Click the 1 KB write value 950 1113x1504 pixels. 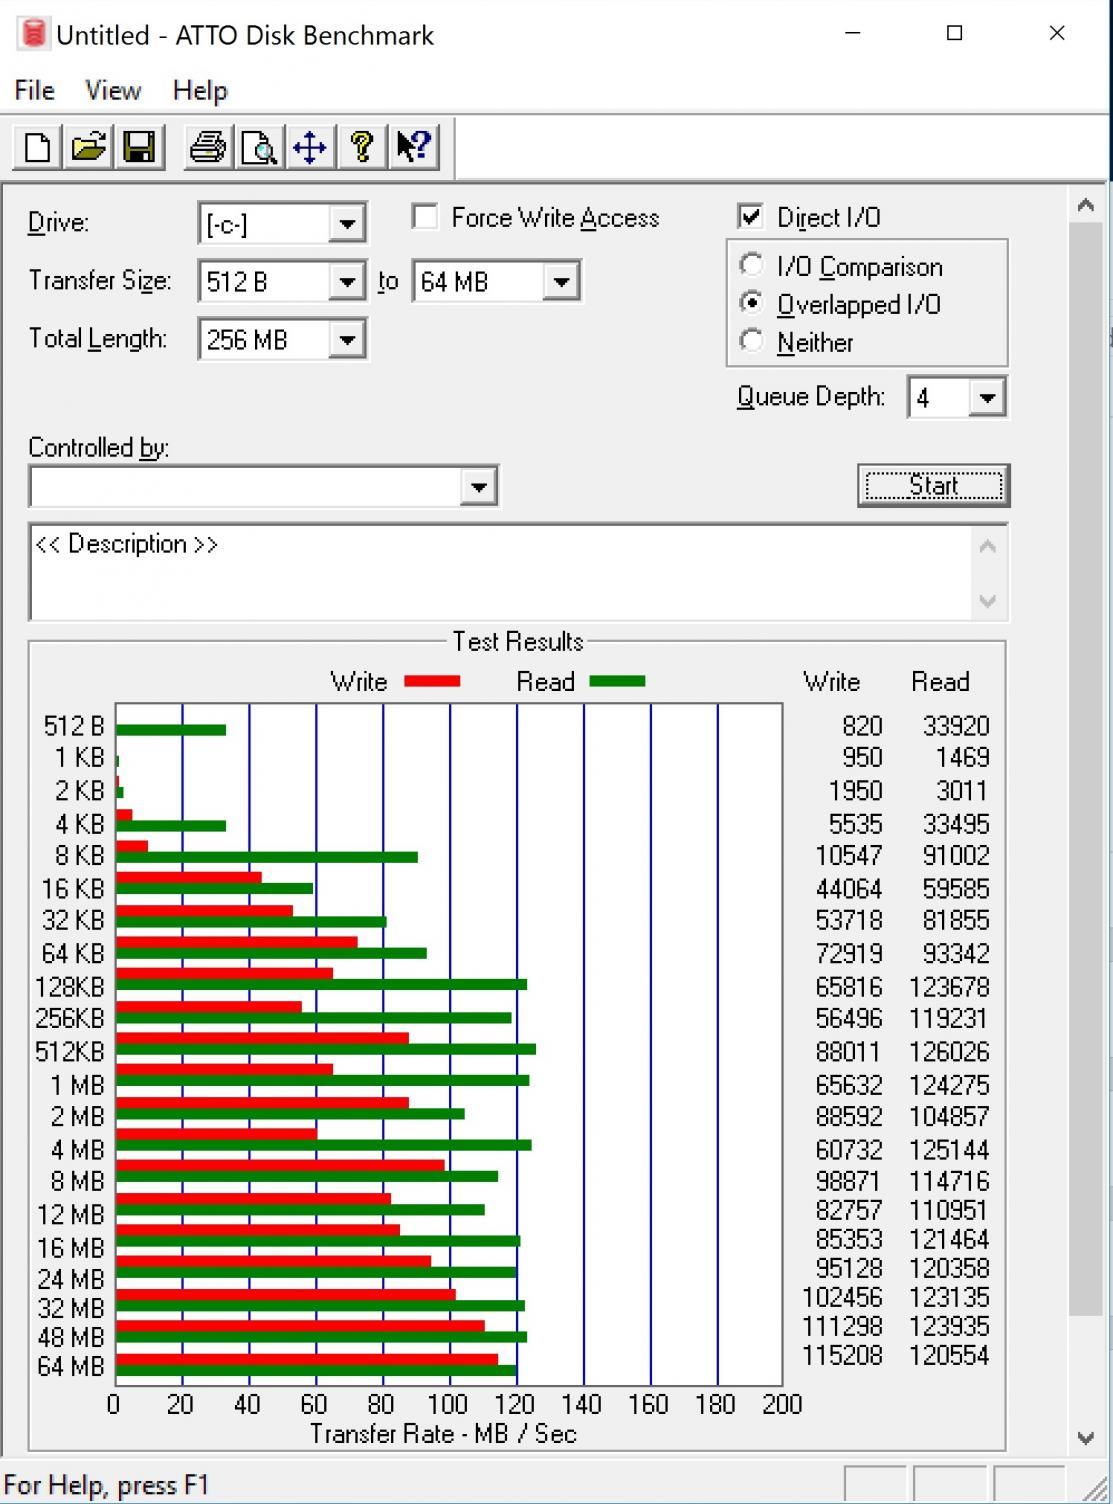[862, 757]
